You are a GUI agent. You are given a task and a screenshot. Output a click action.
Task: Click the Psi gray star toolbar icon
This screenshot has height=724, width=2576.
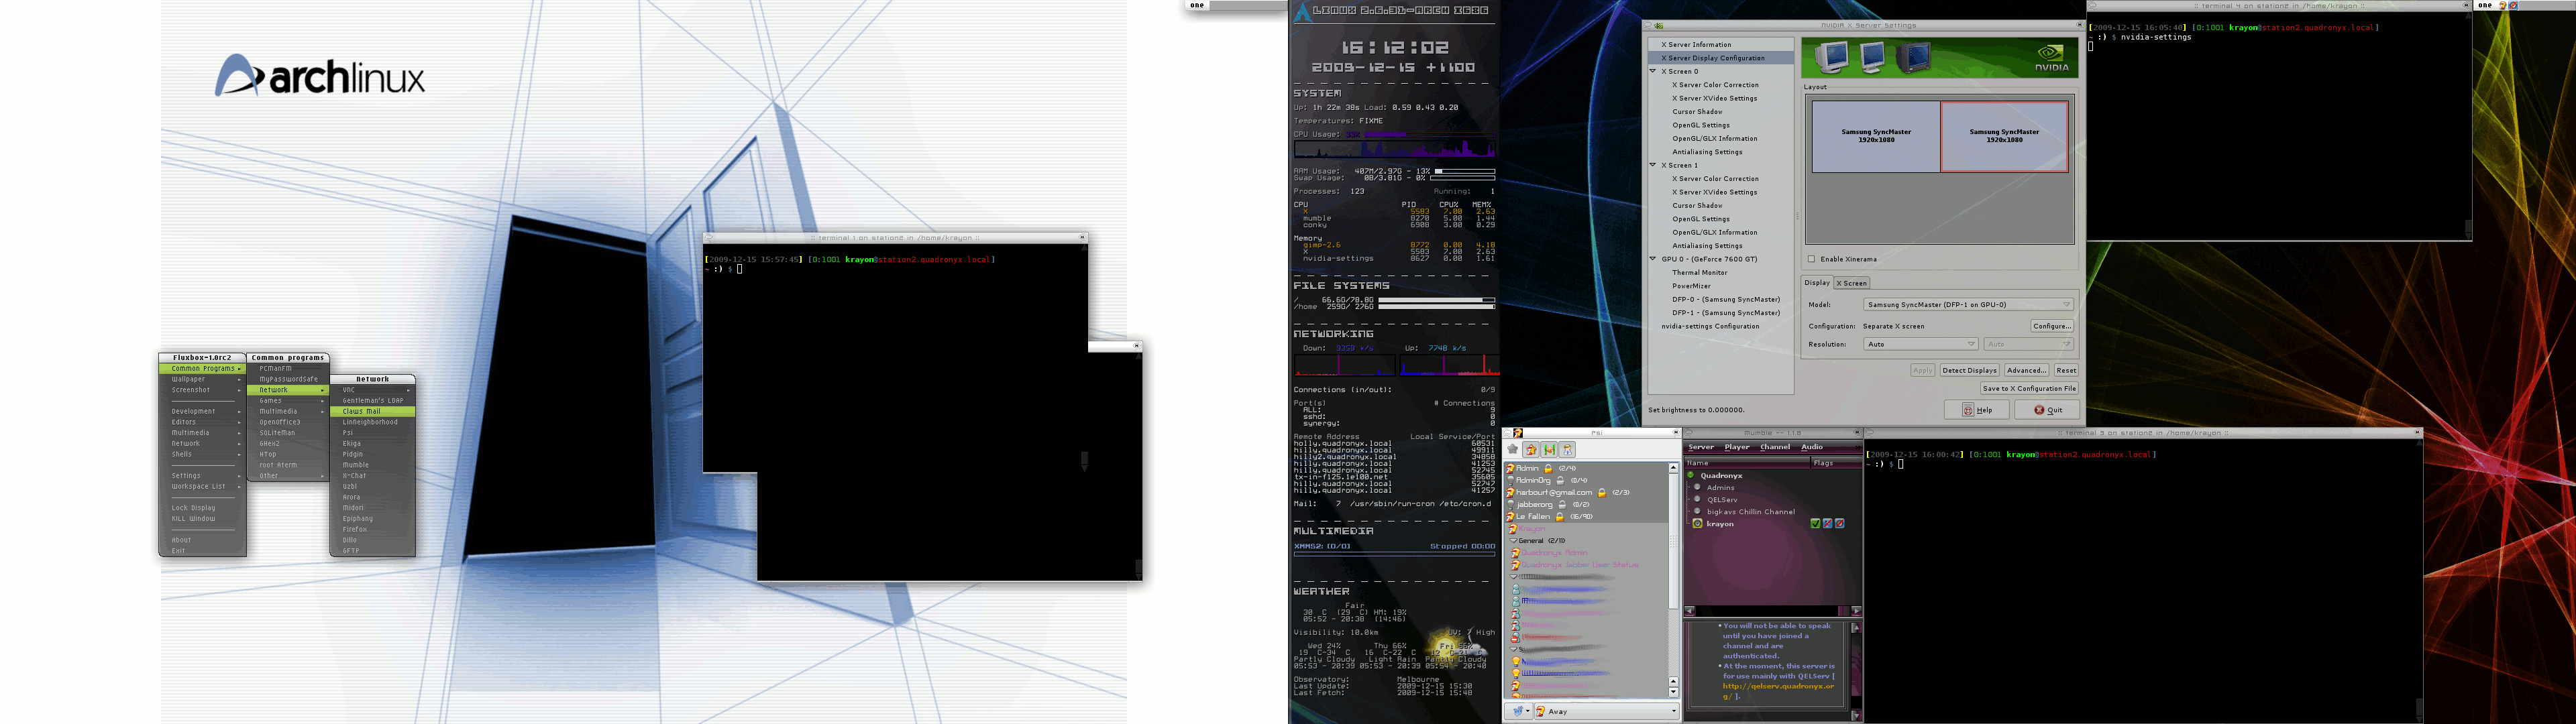tap(1512, 450)
